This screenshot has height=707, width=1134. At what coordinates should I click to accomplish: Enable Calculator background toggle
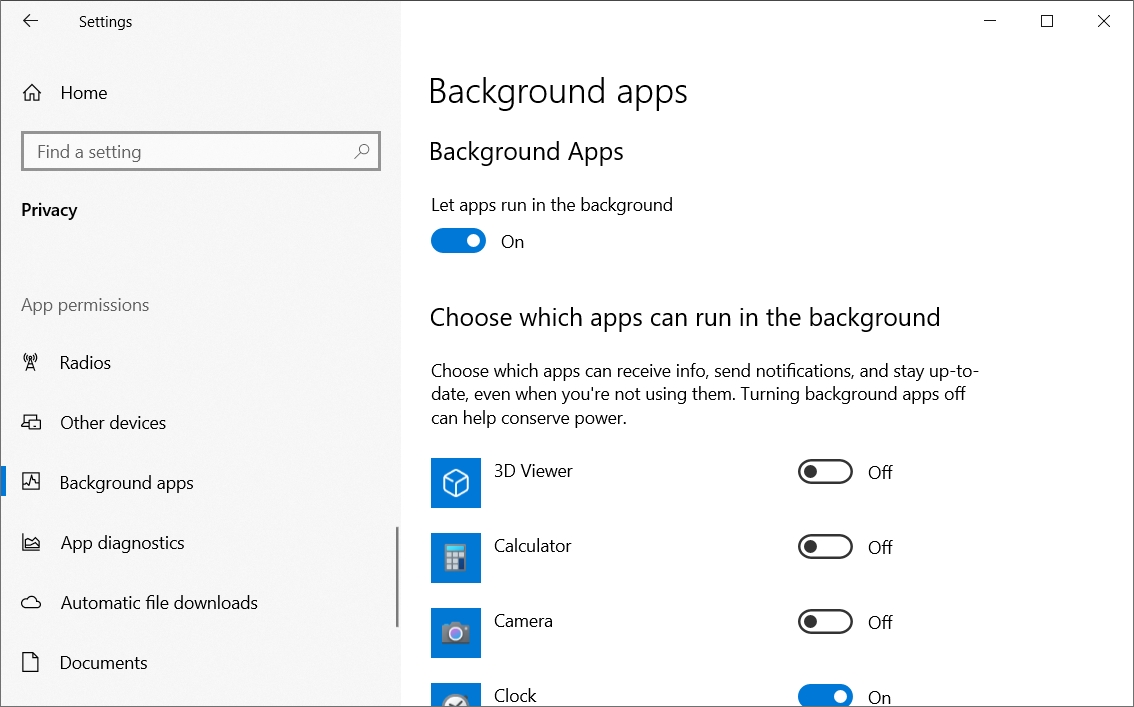click(x=825, y=547)
